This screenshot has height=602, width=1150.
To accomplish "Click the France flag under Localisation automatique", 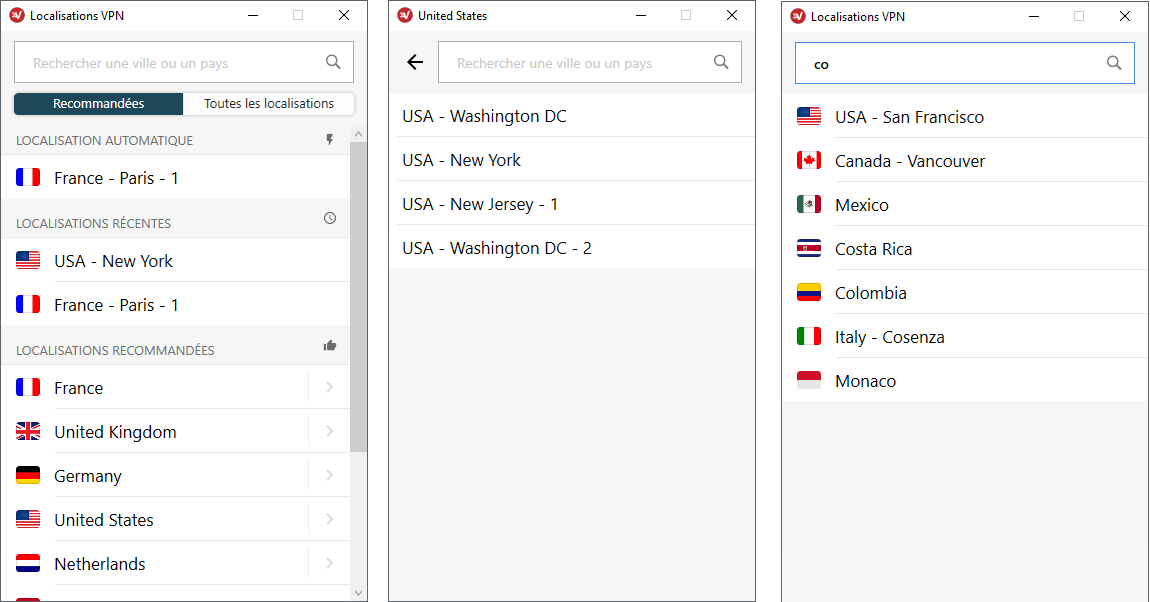I will pyautogui.click(x=28, y=177).
